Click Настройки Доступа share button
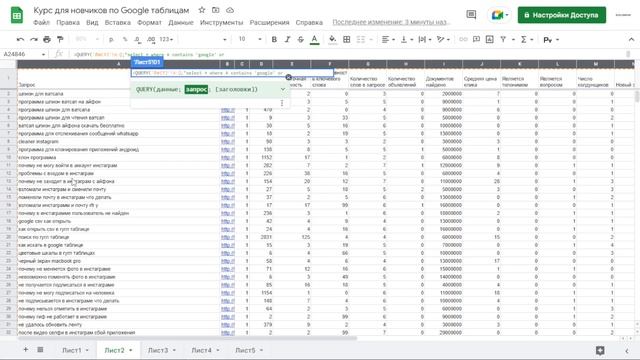The image size is (640, 360). pos(562,15)
